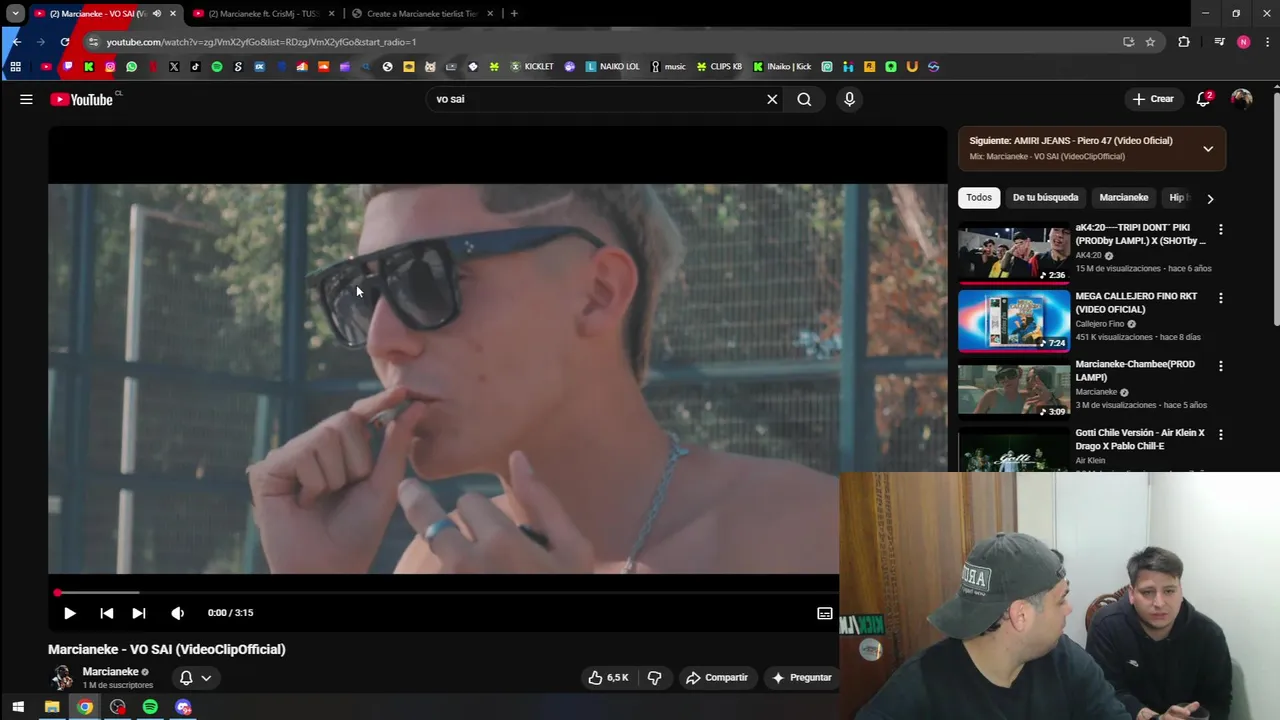
Task: Open the Chrome tab search dropdown
Action: 15,14
